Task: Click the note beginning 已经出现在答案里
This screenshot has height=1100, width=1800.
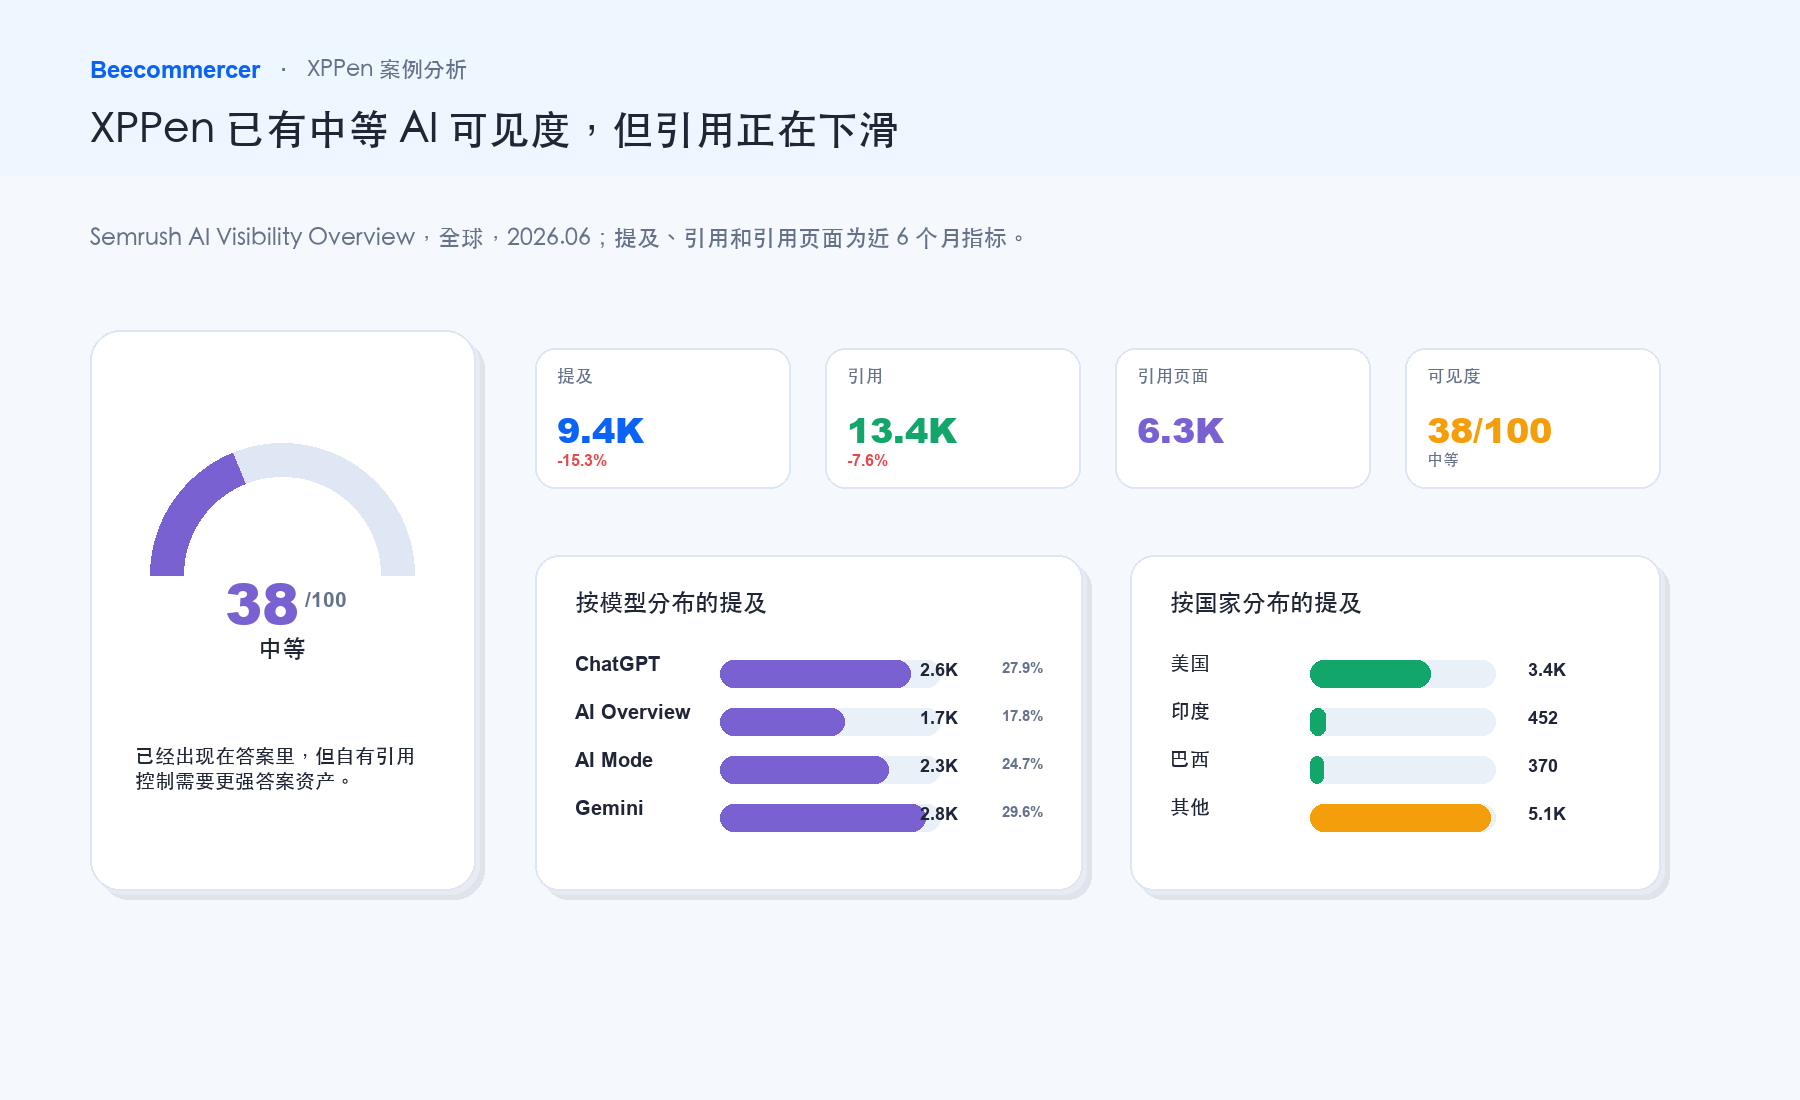Action: (275, 768)
